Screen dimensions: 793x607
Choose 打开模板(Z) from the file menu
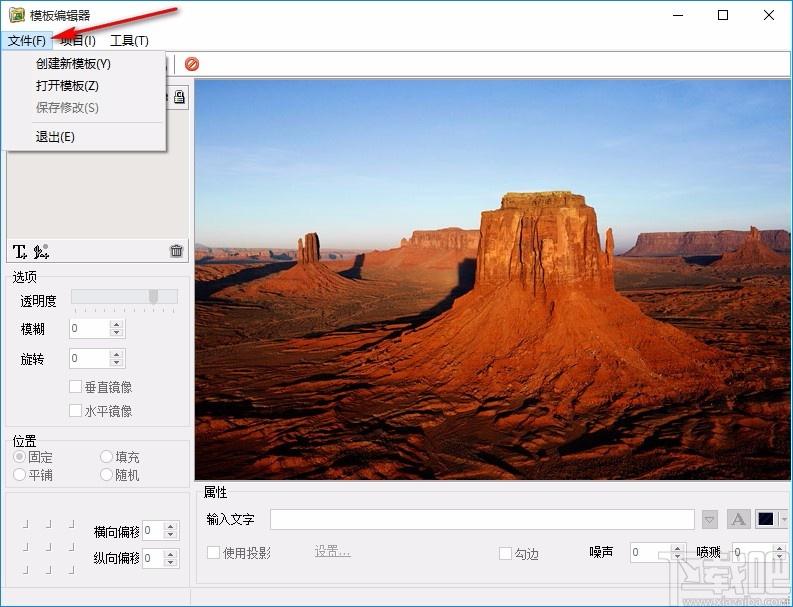coord(67,85)
